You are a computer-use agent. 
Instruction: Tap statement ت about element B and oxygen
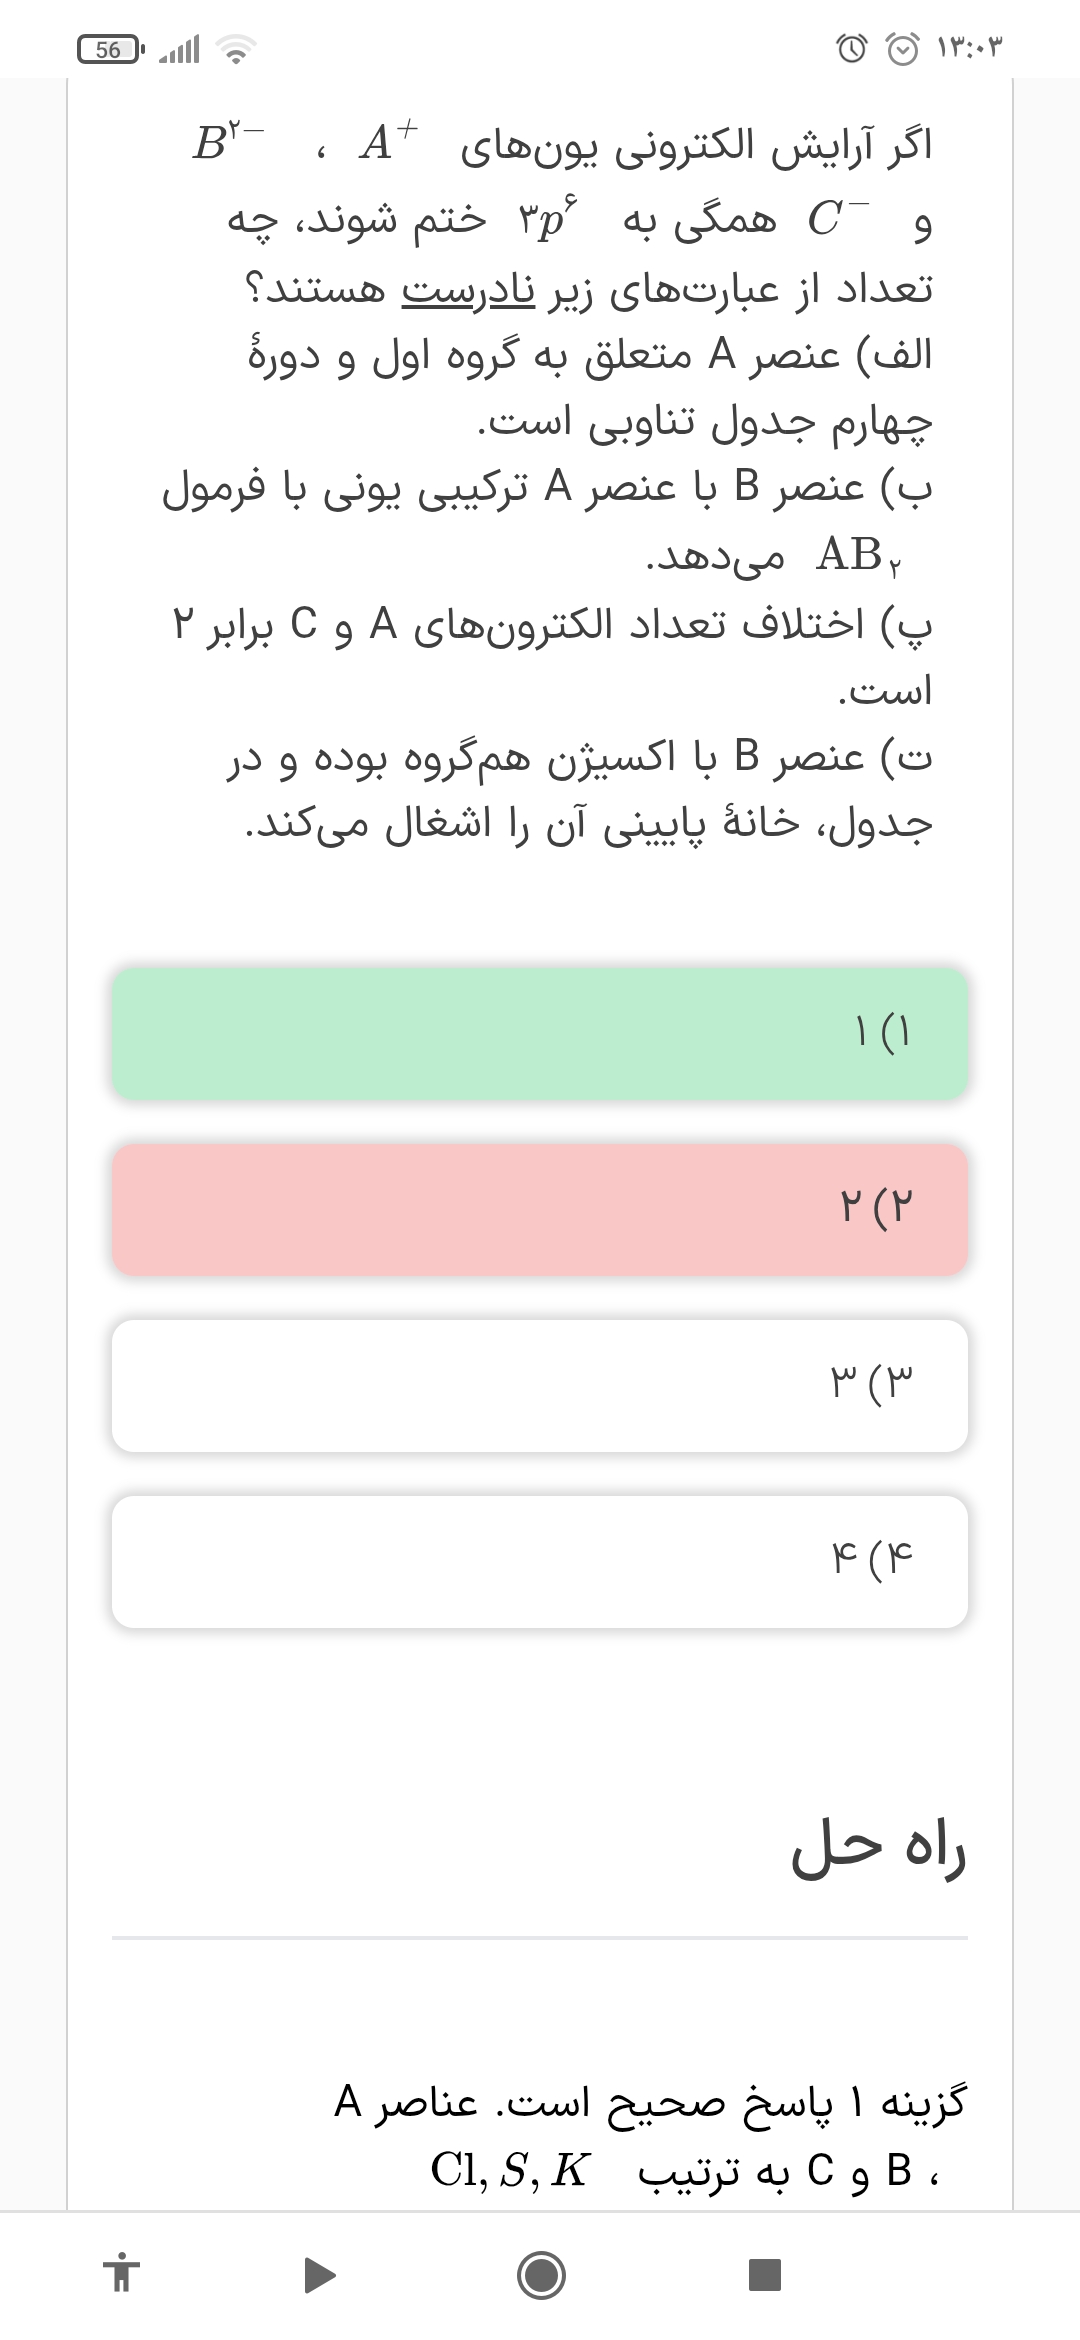tap(580, 790)
